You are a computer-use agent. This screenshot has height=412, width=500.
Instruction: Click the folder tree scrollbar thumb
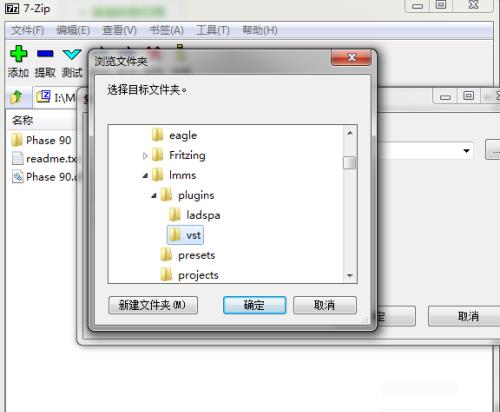pos(350,163)
